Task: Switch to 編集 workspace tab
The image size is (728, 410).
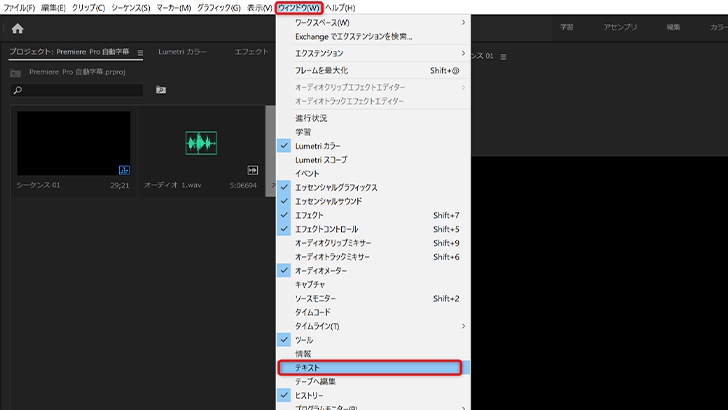Action: pos(673,27)
